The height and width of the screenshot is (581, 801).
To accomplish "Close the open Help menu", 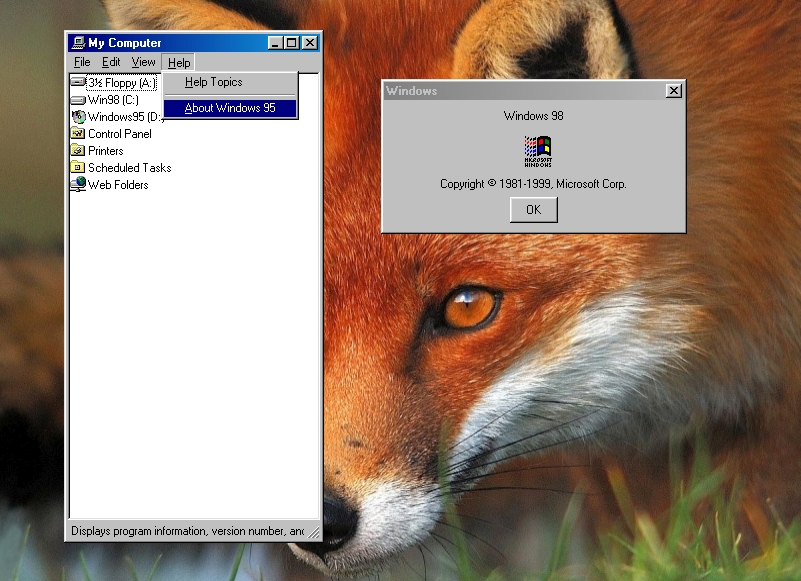I will point(179,62).
